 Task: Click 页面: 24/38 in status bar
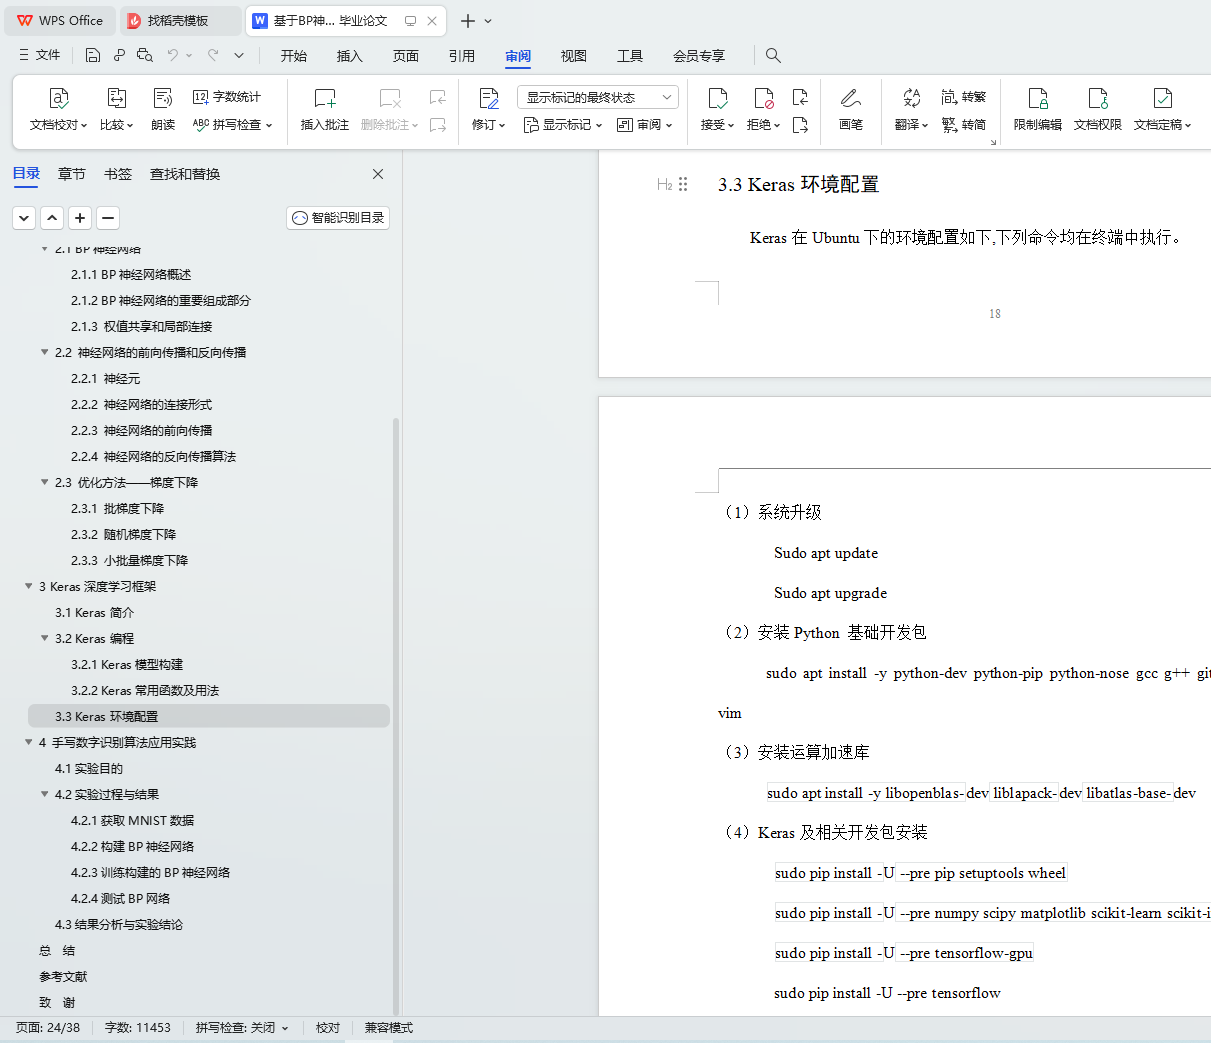(x=48, y=1028)
